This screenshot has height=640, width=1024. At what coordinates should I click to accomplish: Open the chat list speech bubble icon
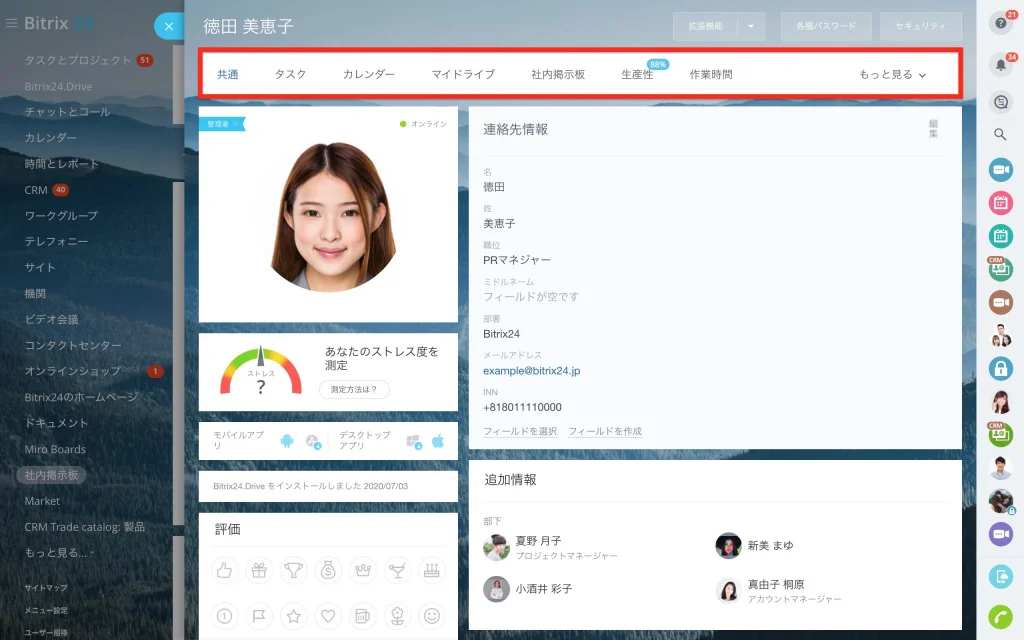1000,102
